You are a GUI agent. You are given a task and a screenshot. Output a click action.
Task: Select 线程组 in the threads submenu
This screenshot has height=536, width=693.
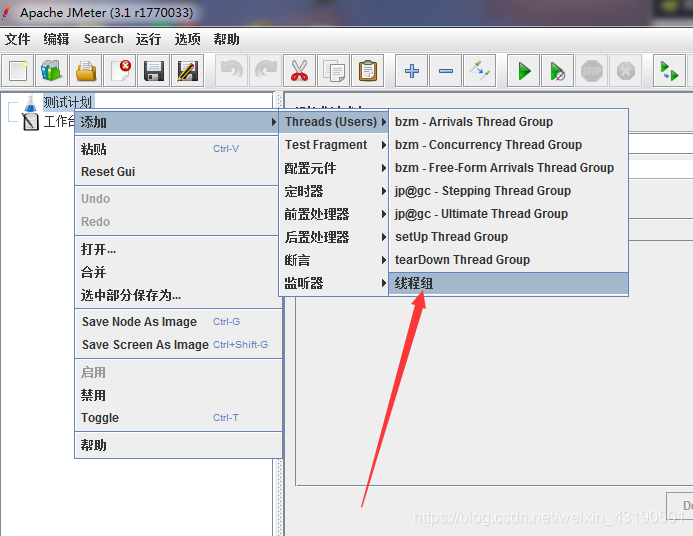(508, 283)
